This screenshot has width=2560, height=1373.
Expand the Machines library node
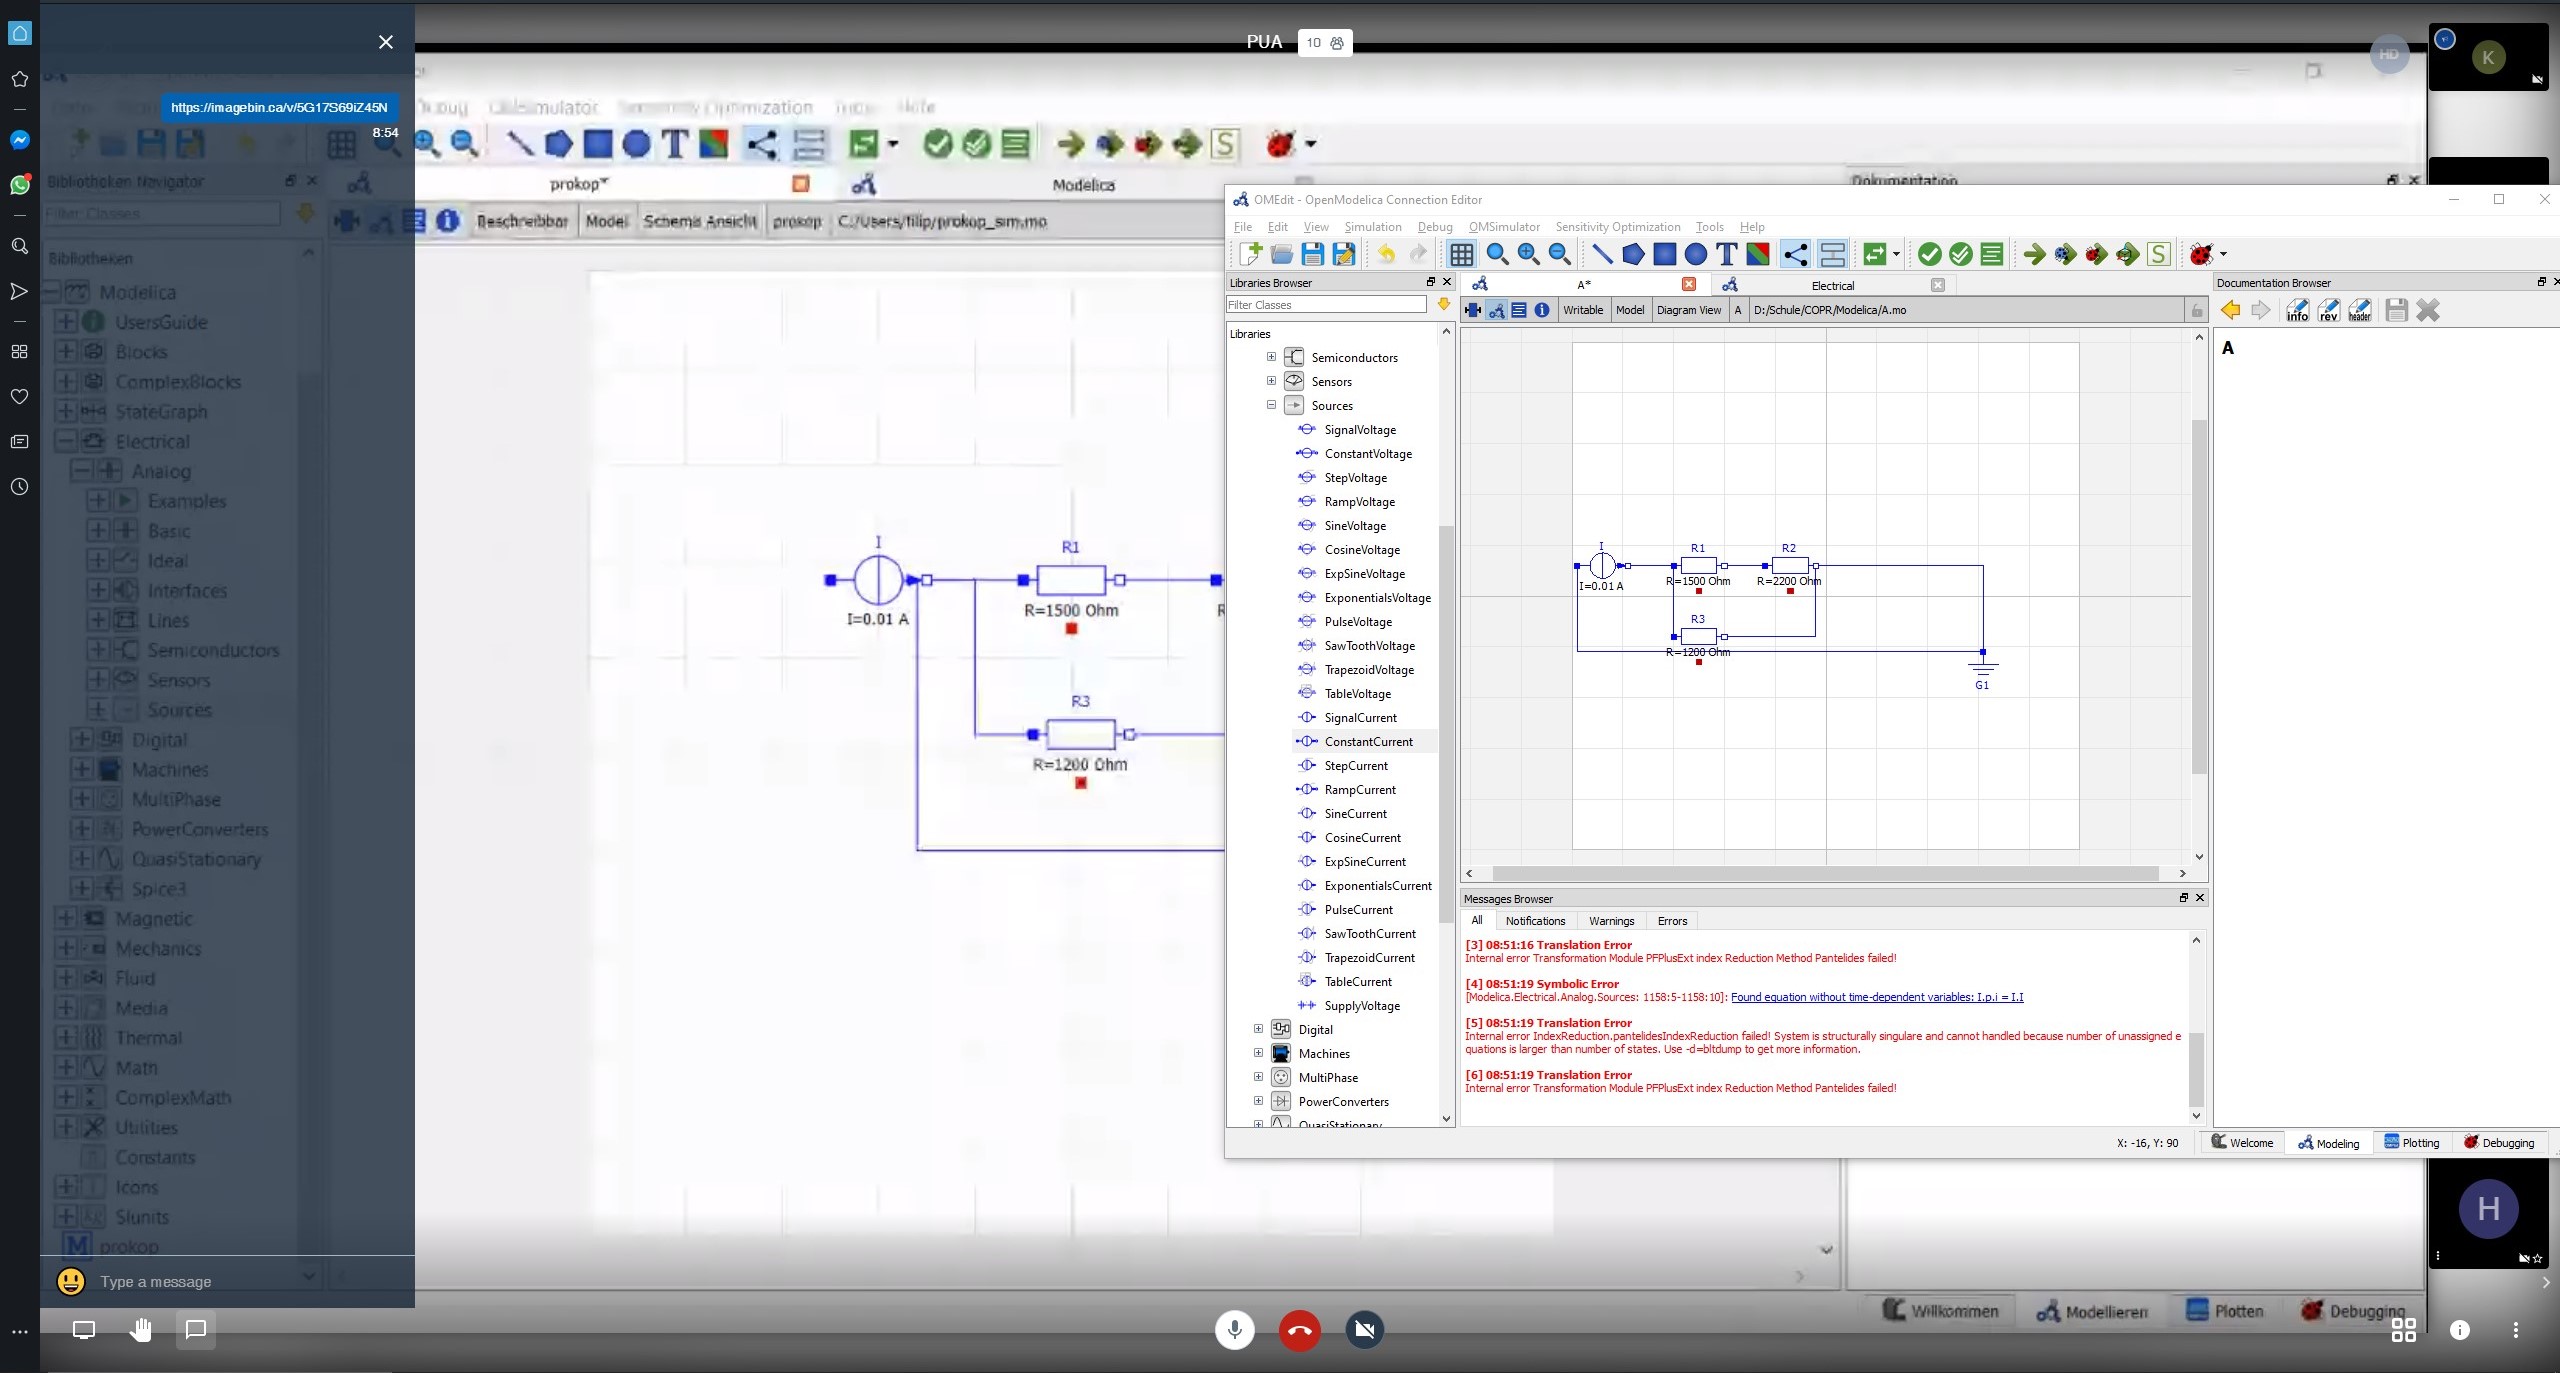tap(1258, 1053)
